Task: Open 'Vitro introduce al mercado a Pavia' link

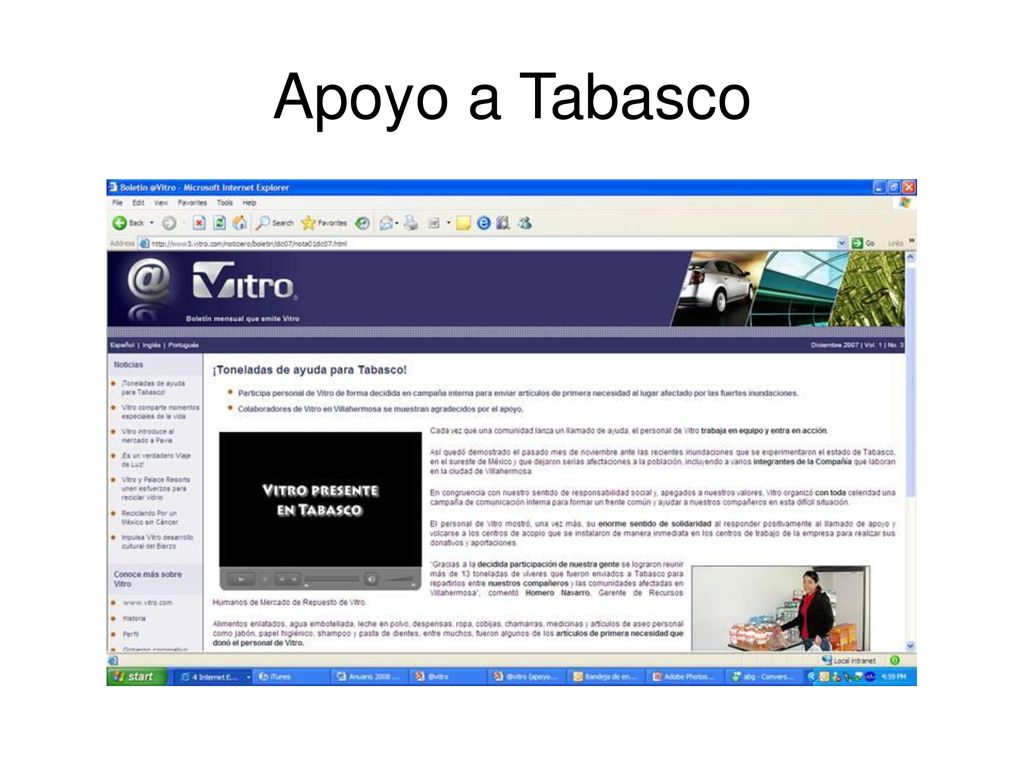Action: (x=148, y=436)
